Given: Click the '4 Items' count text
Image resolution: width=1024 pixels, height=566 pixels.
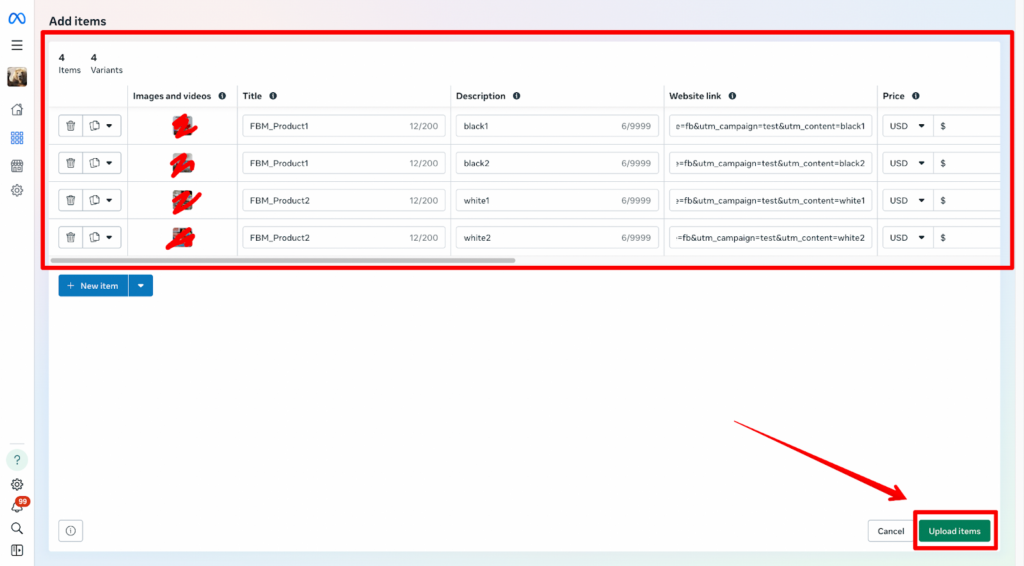Looking at the screenshot, I should [x=69, y=63].
